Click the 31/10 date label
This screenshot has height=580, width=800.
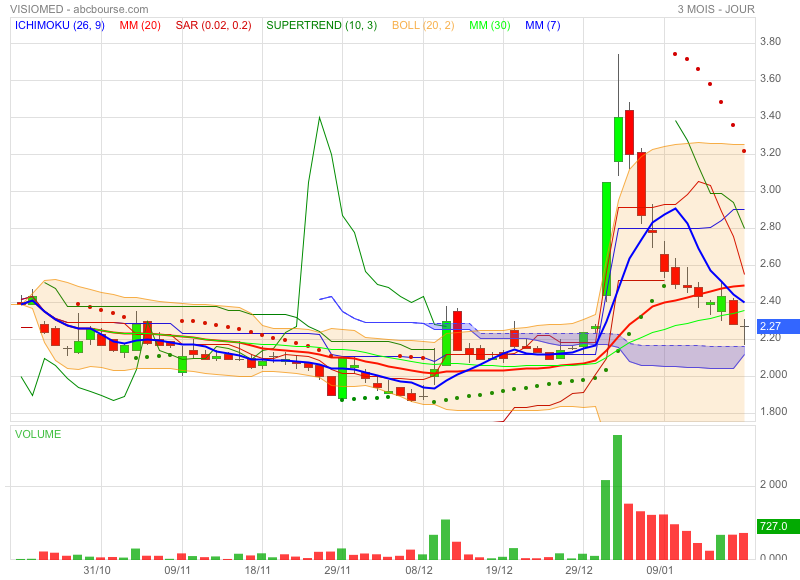click(x=97, y=570)
